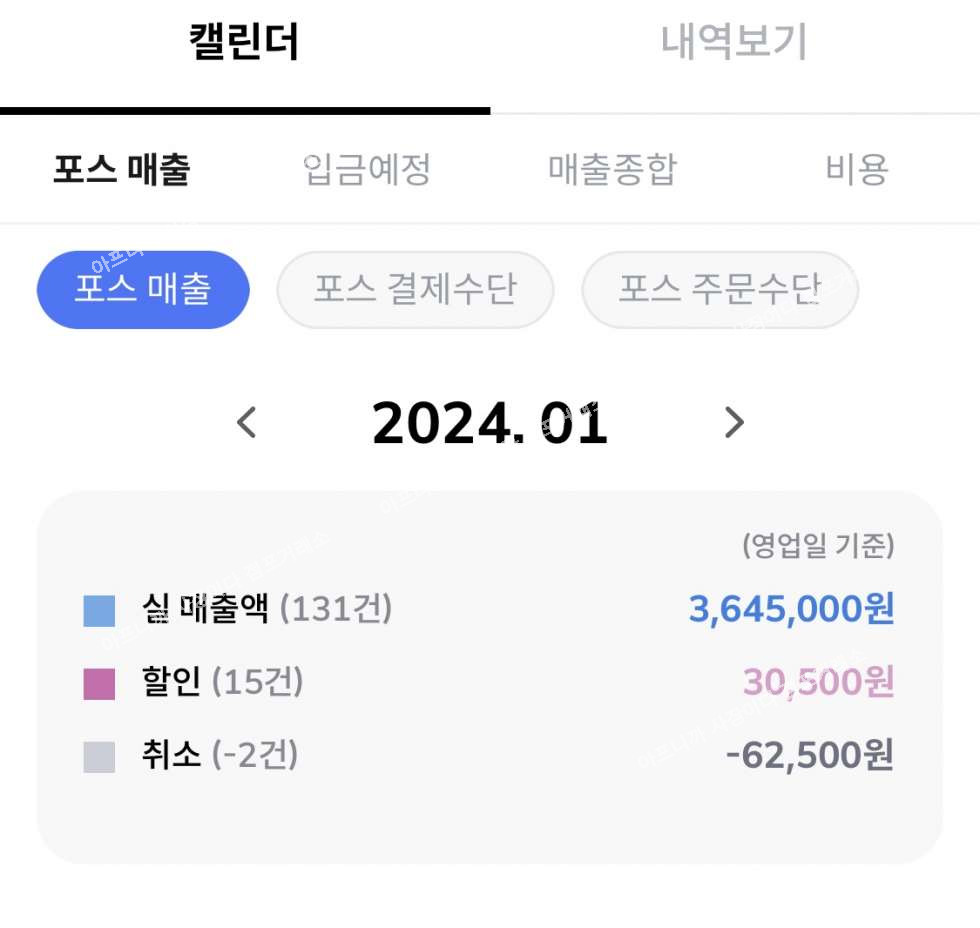
Task: Toggle the 포스 주문수단 filter chip
Action: click(720, 290)
